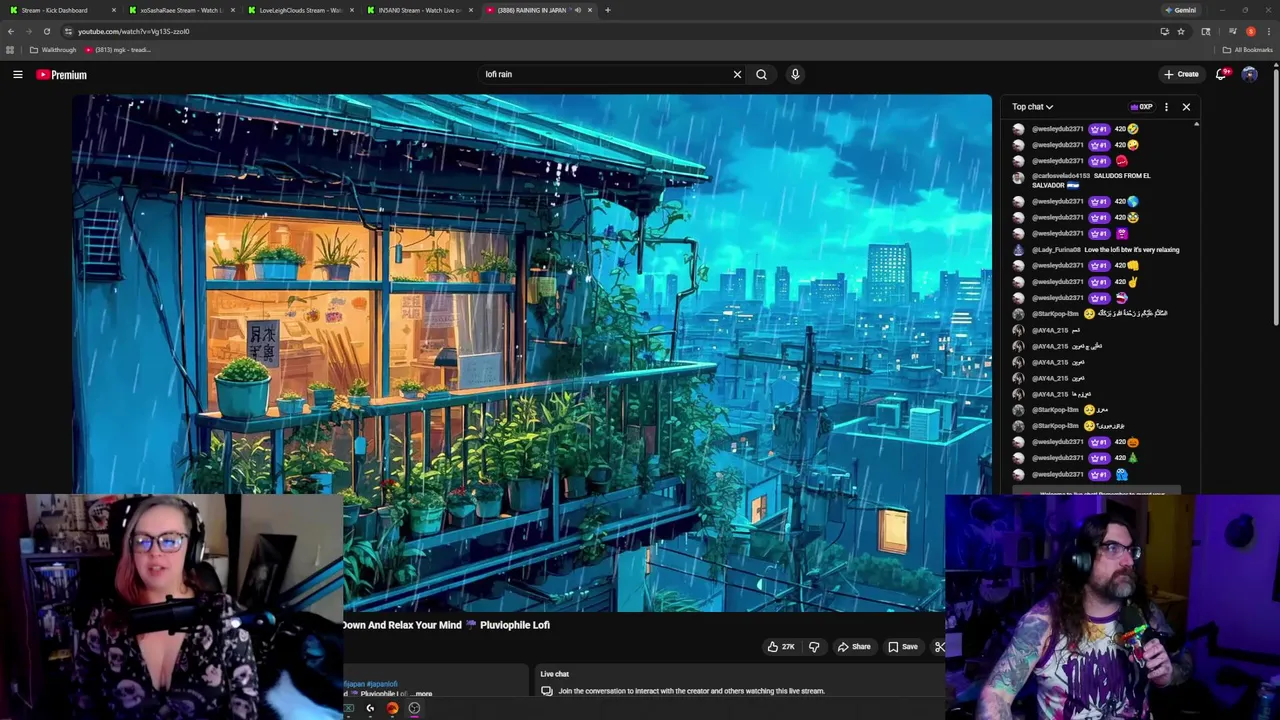Click the orange round icon in the taskbar
The image size is (1280, 720).
pos(392,708)
